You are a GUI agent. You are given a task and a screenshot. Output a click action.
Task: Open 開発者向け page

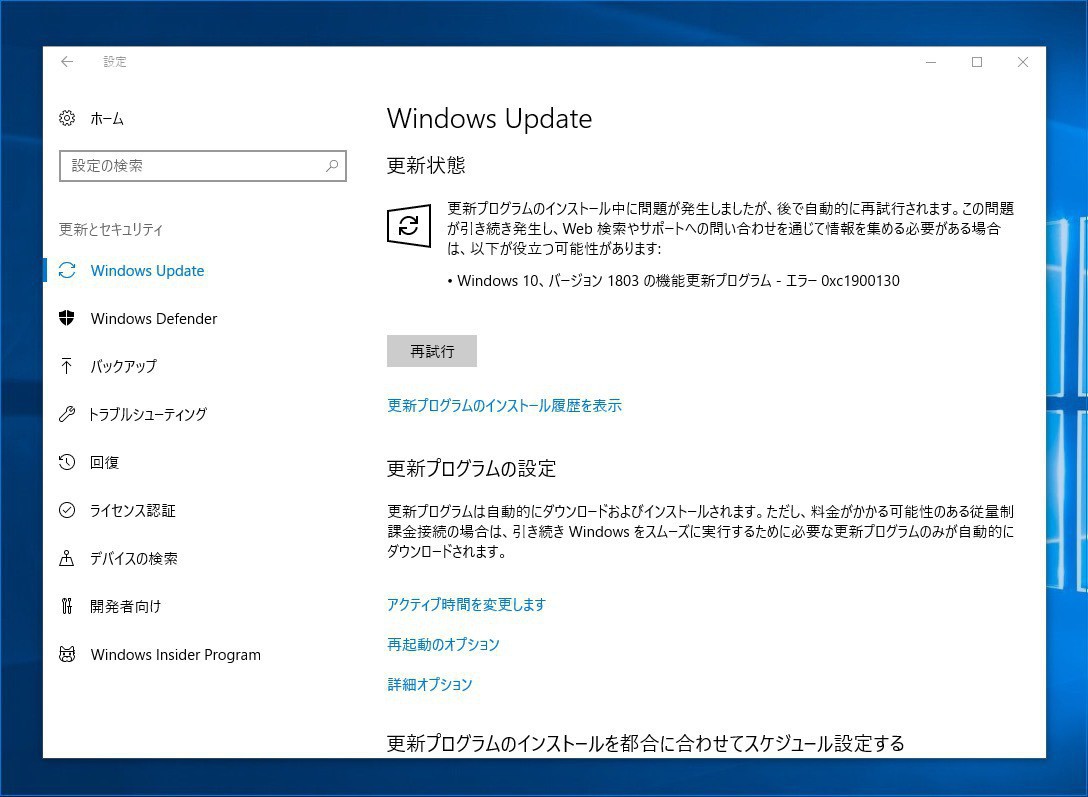(125, 606)
